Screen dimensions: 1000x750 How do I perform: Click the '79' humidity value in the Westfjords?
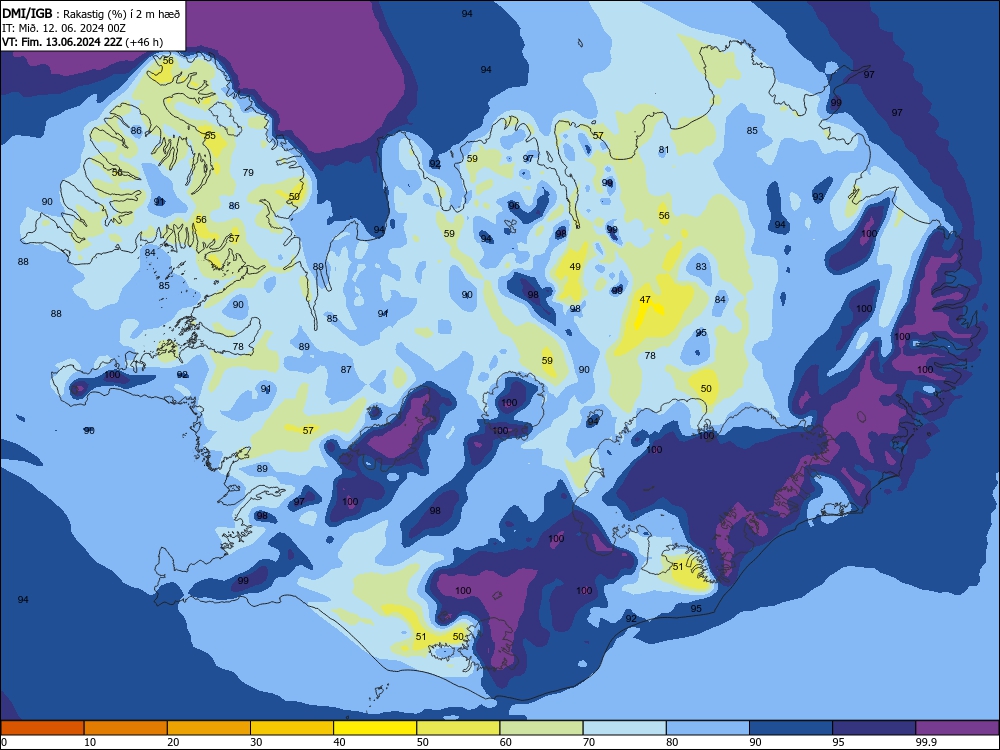point(248,172)
